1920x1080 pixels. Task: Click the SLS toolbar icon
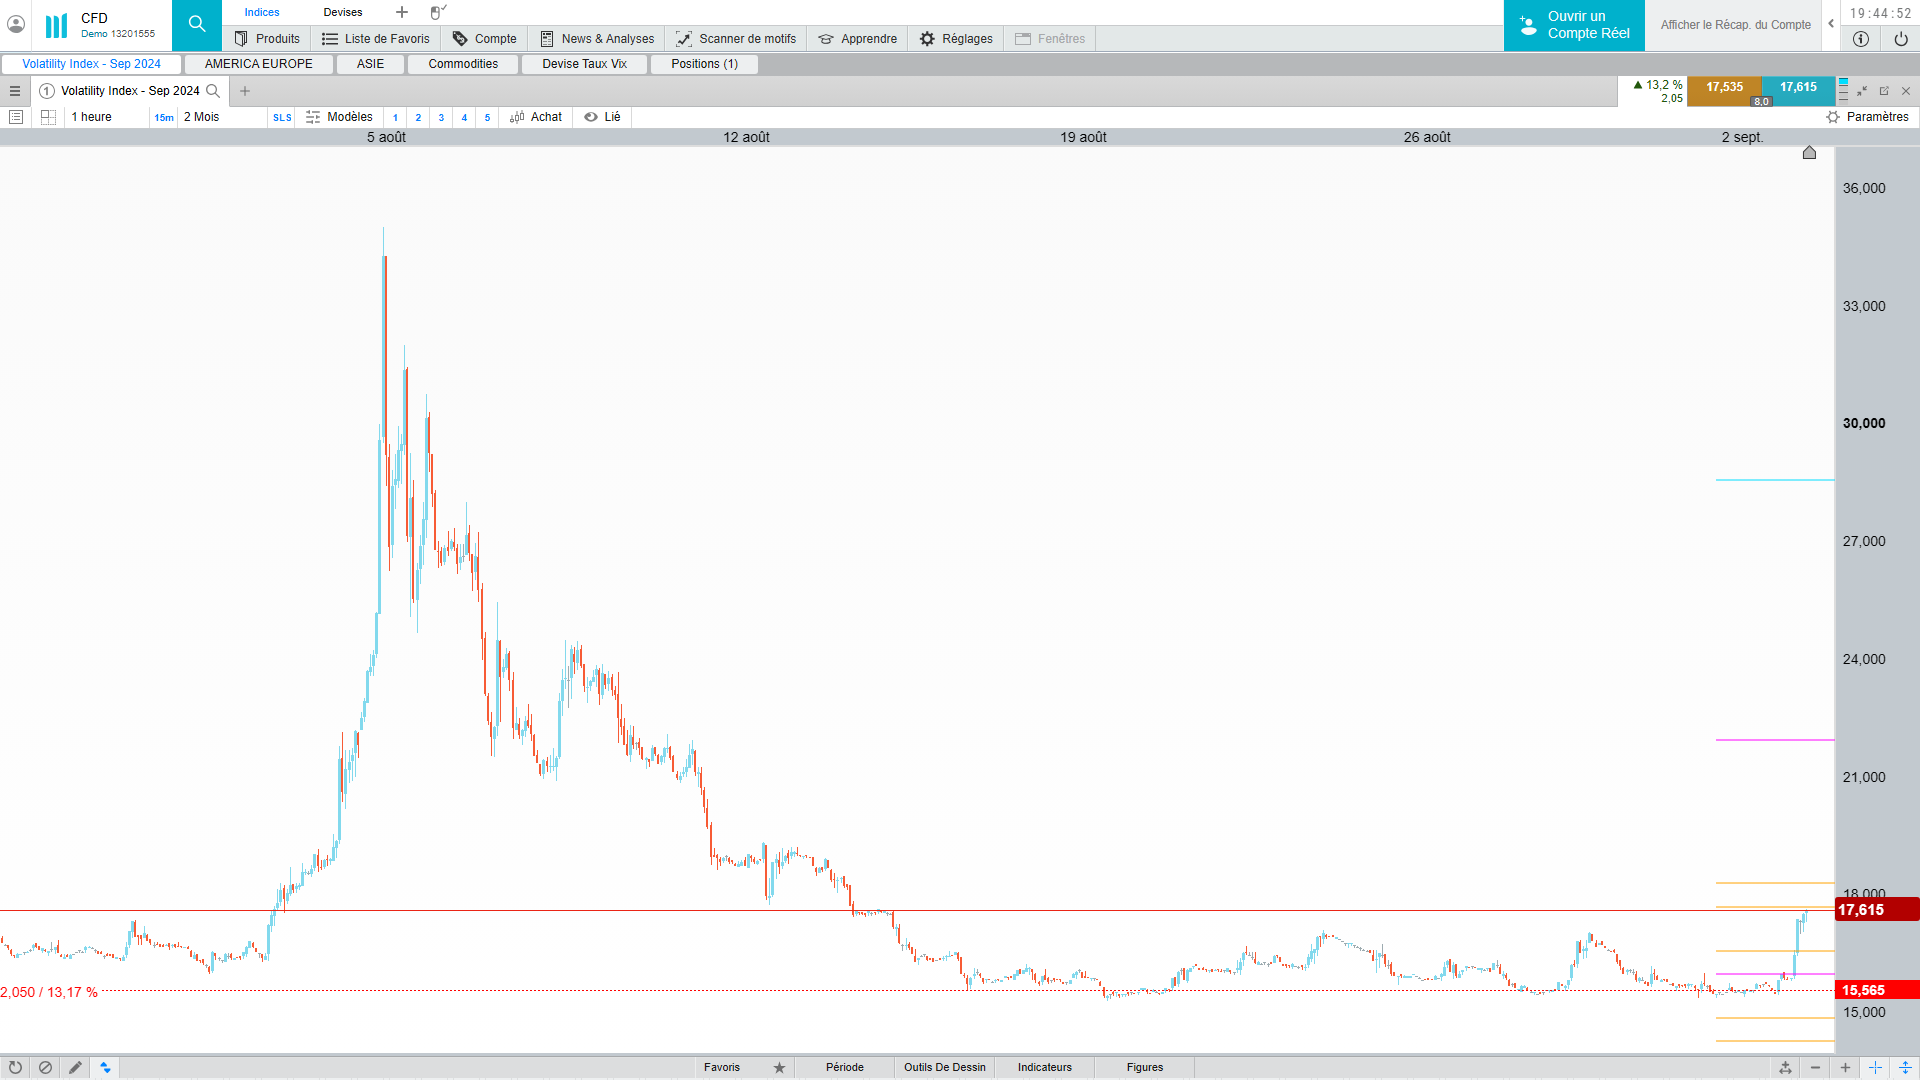[x=282, y=118]
